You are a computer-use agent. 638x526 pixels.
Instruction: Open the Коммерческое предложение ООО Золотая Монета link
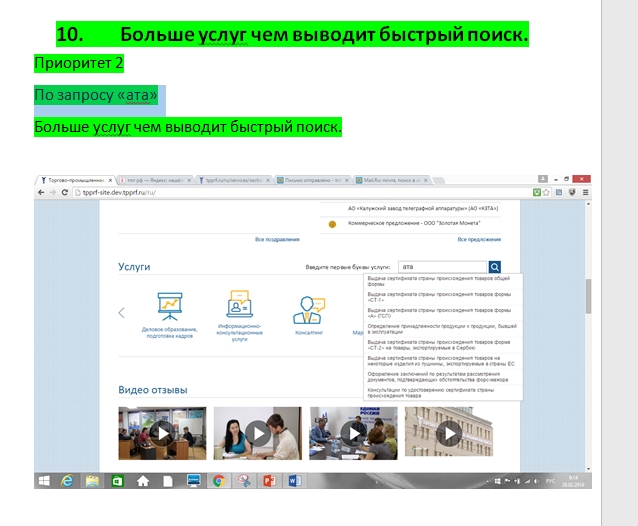pyautogui.click(x=414, y=223)
